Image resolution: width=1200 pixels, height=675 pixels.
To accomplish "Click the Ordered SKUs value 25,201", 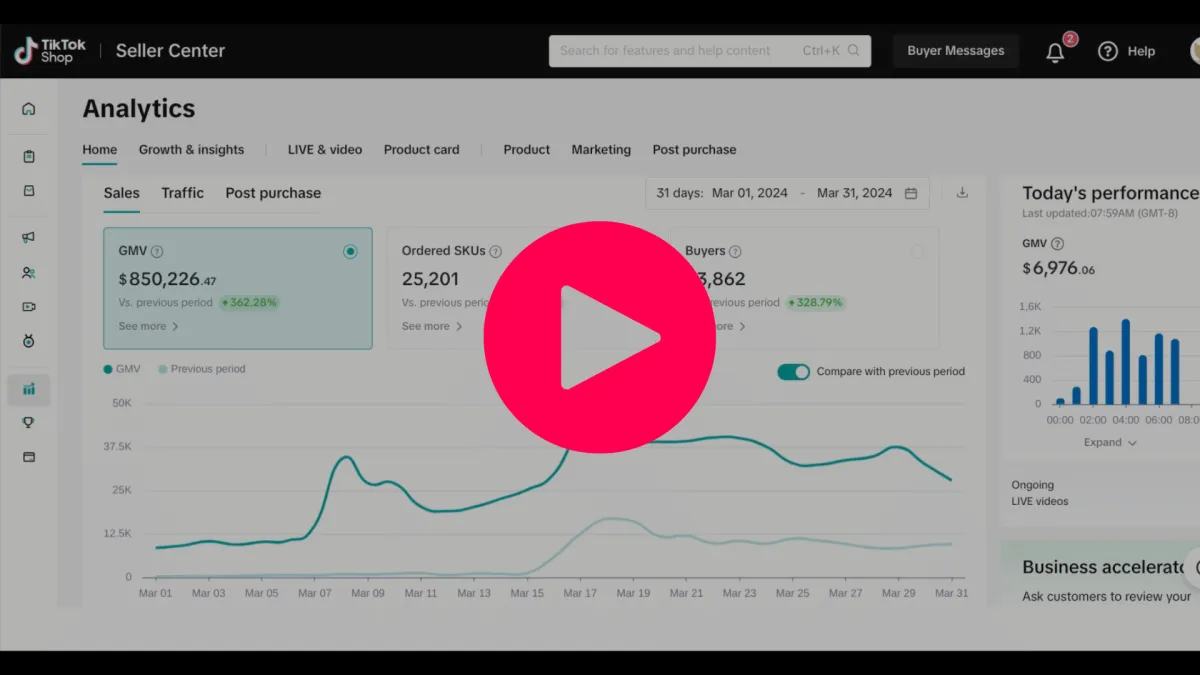I will (x=431, y=280).
